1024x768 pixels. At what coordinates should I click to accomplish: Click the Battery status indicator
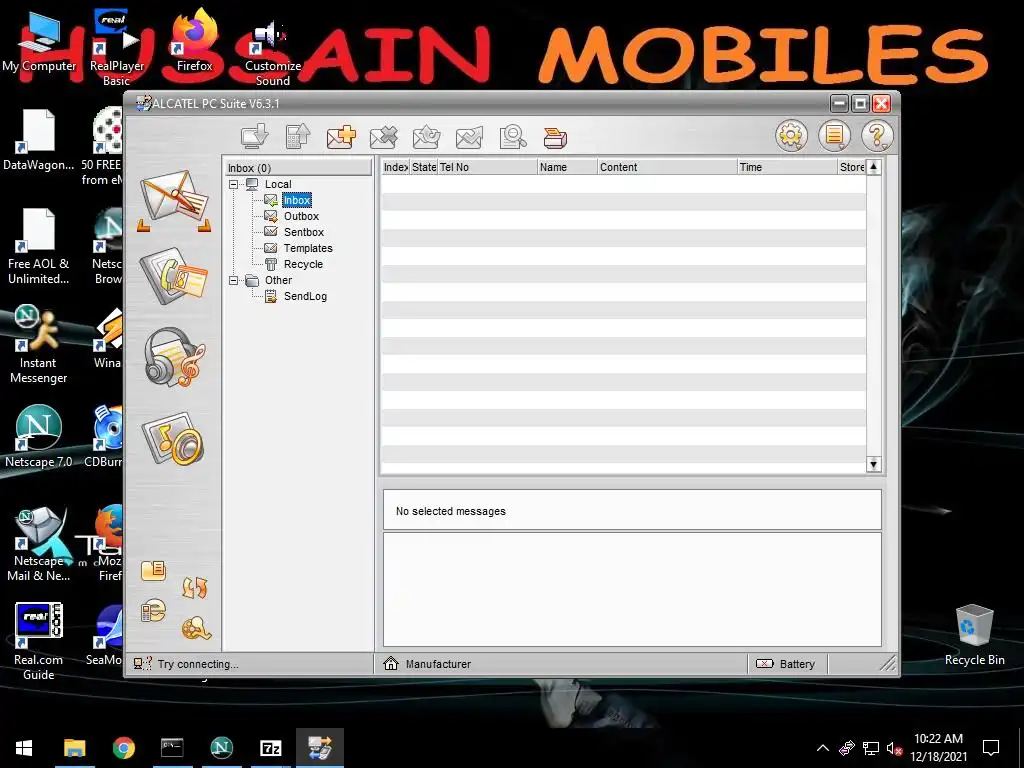(786, 664)
